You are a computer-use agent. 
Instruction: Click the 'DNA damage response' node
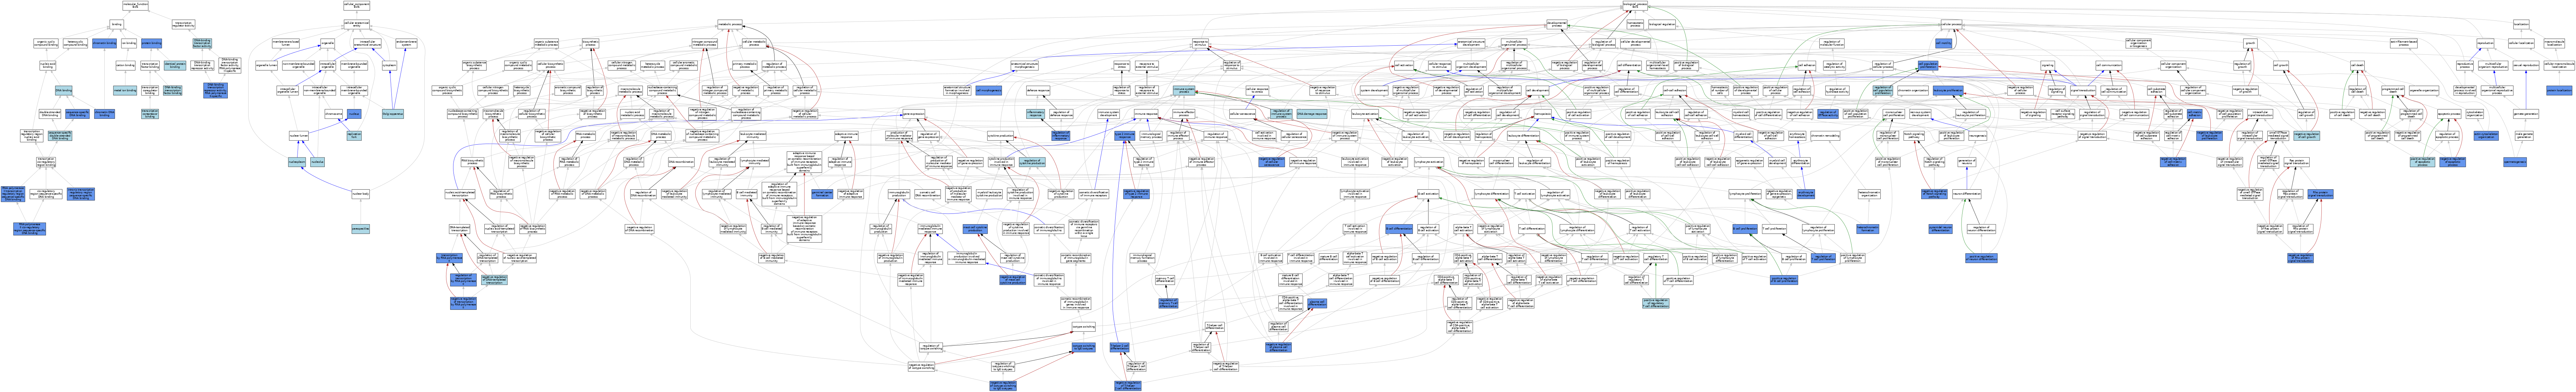pyautogui.click(x=1312, y=114)
